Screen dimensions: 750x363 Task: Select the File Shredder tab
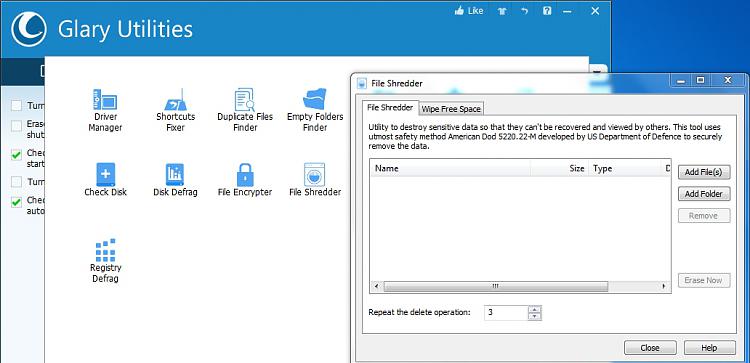(390, 108)
